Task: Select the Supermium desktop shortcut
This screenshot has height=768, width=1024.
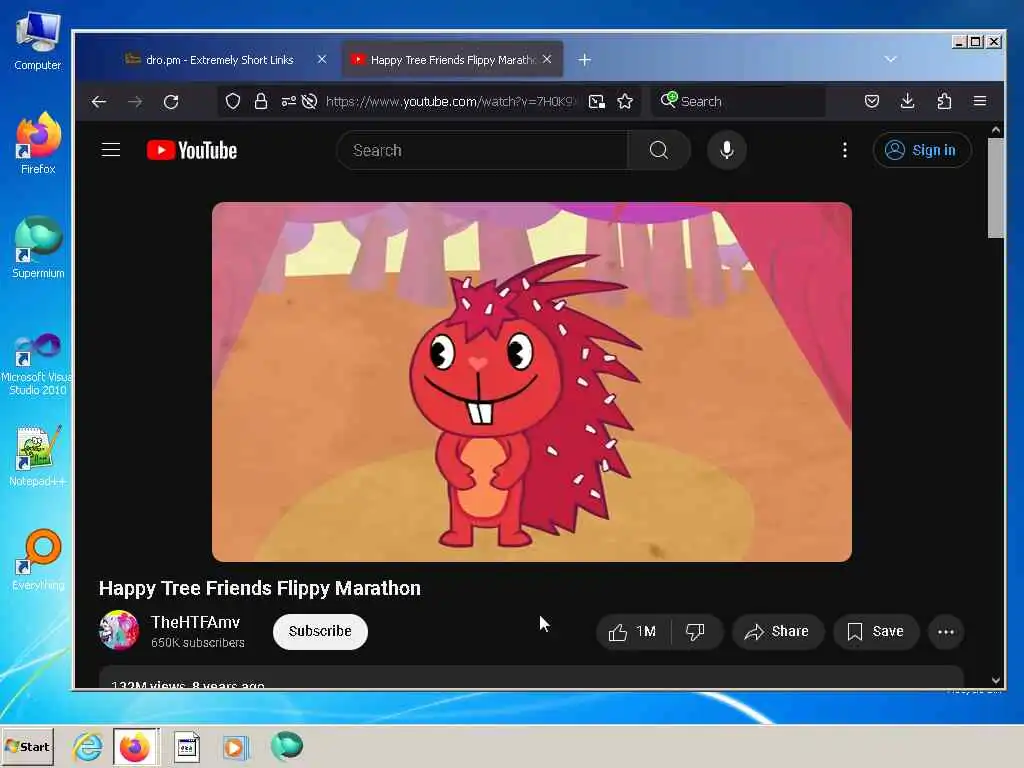Action: point(38,247)
